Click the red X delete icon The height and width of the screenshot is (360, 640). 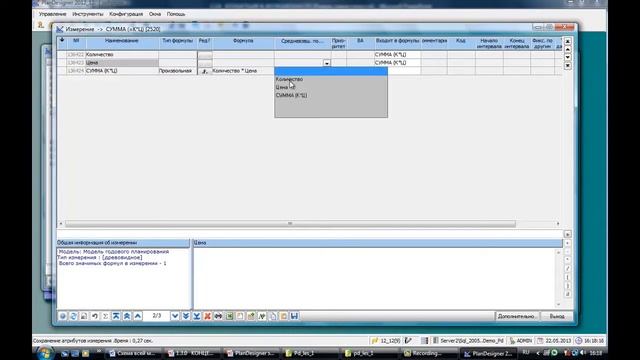[207, 316]
